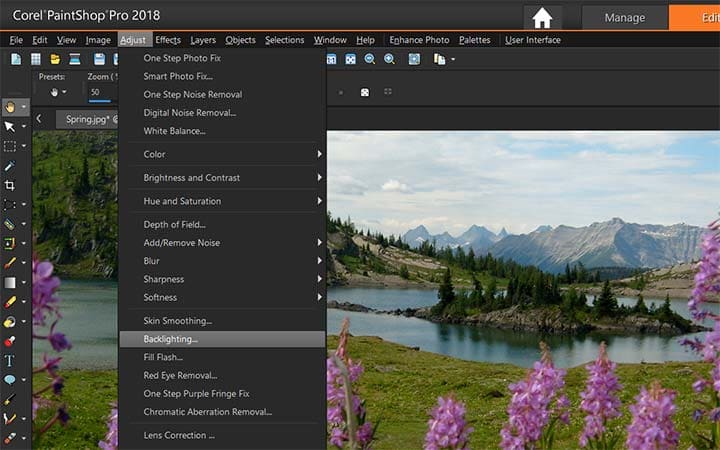This screenshot has width=720, height=450.
Task: Select the Pan hand tool
Action: 10,107
